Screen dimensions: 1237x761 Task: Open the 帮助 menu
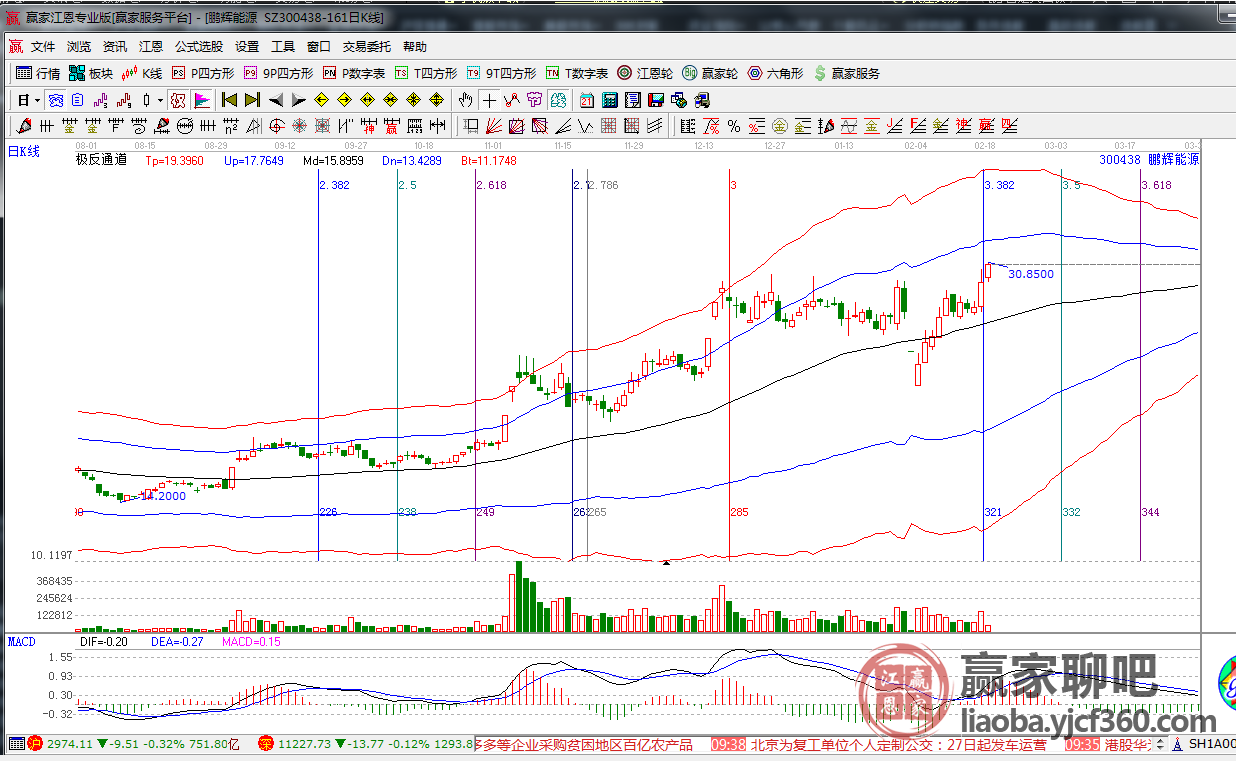415,47
